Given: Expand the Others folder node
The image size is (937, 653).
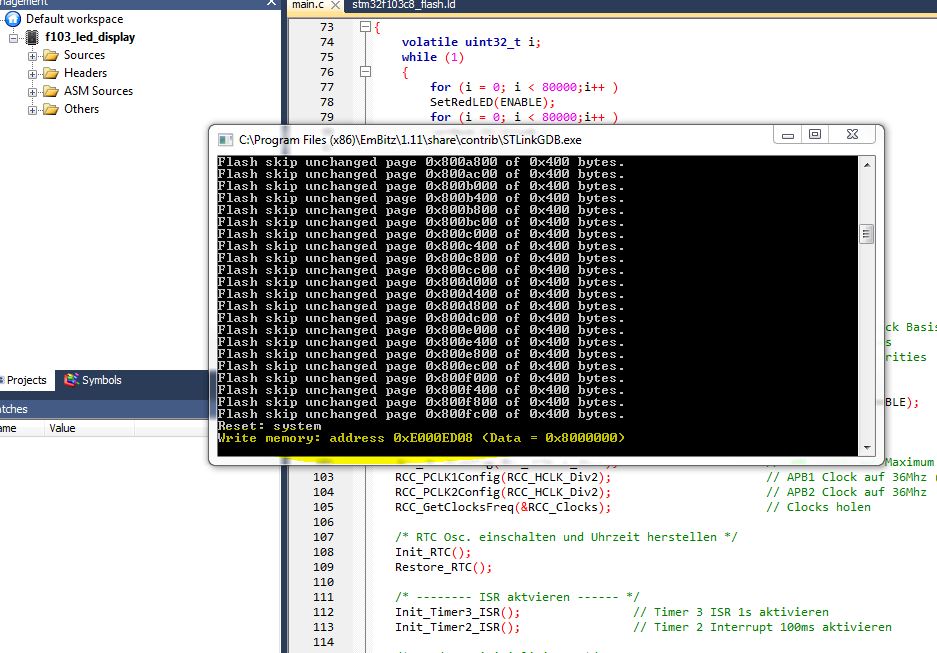Looking at the screenshot, I should (32, 110).
